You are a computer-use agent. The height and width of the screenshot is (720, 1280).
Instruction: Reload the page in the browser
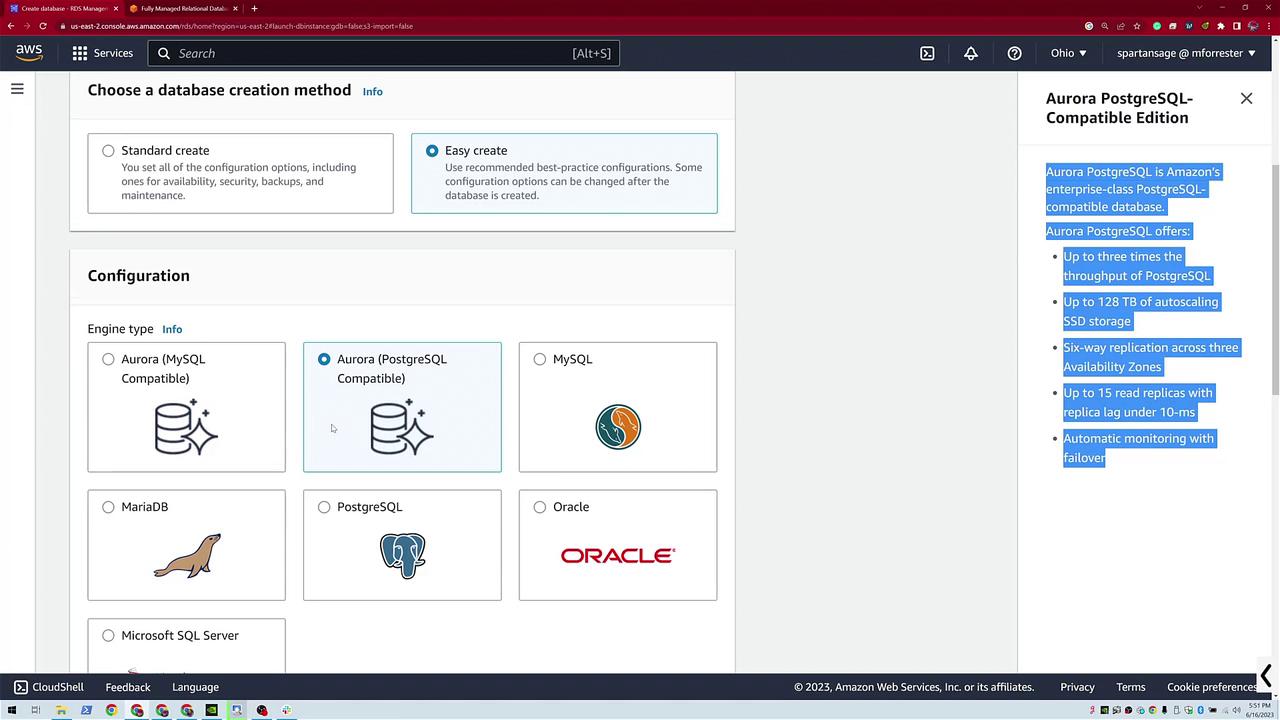[42, 26]
